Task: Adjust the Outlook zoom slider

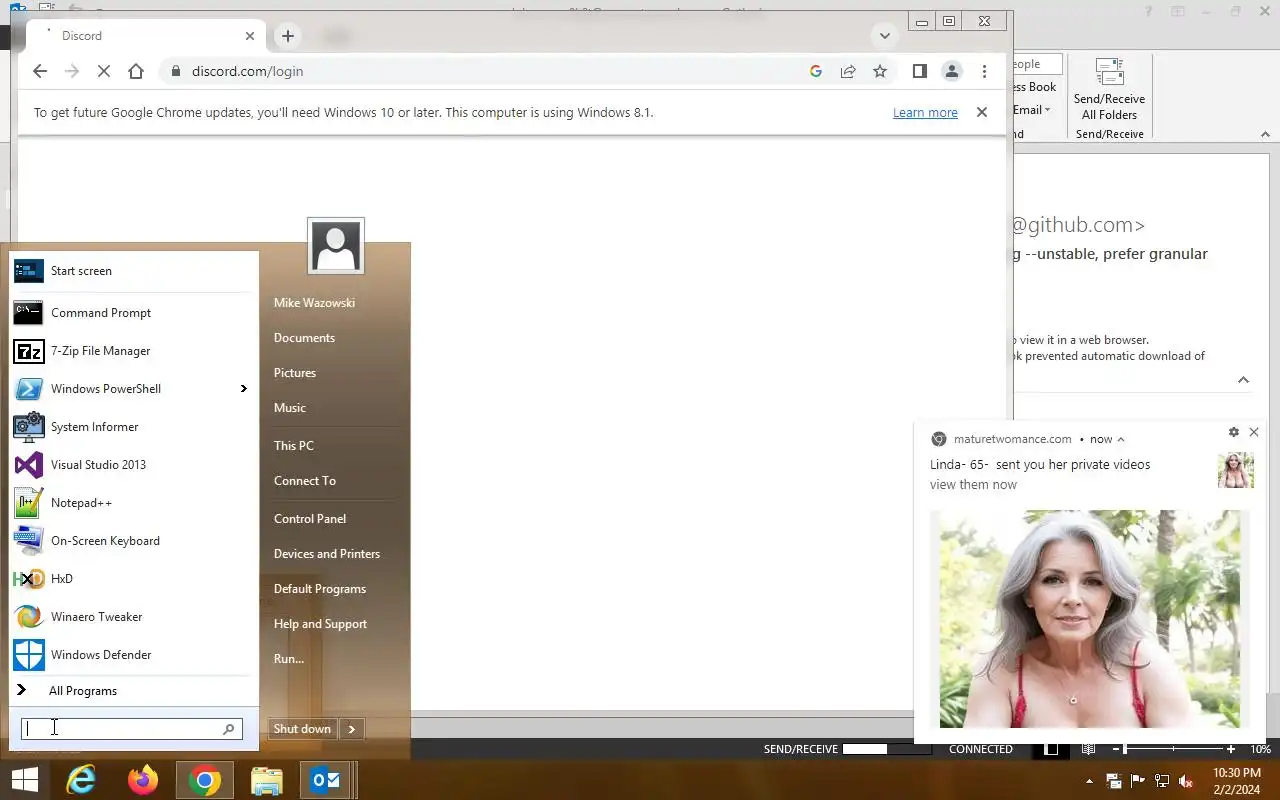Action: pyautogui.click(x=1125, y=749)
